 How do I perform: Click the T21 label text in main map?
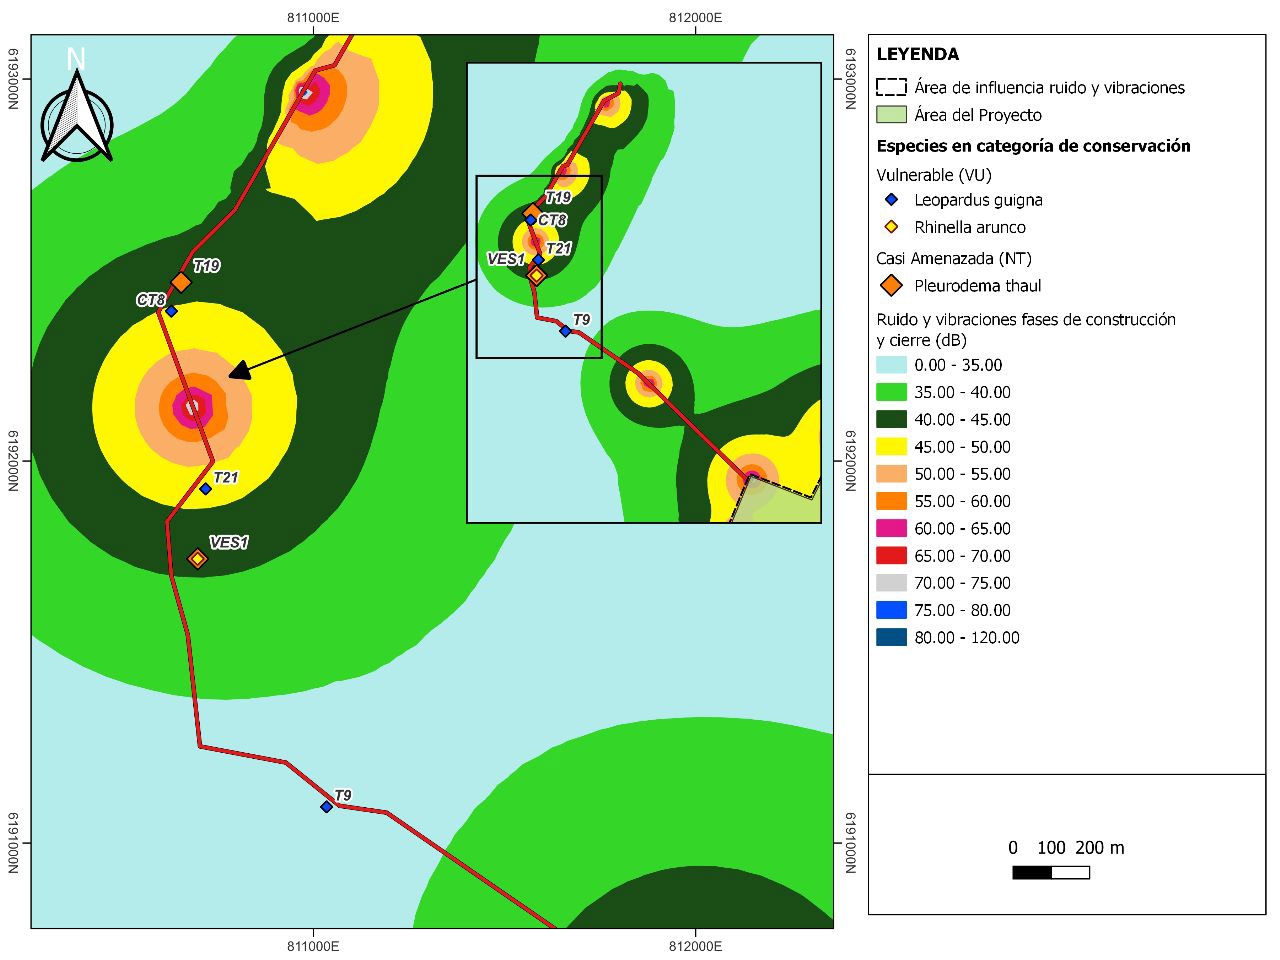pos(225,477)
